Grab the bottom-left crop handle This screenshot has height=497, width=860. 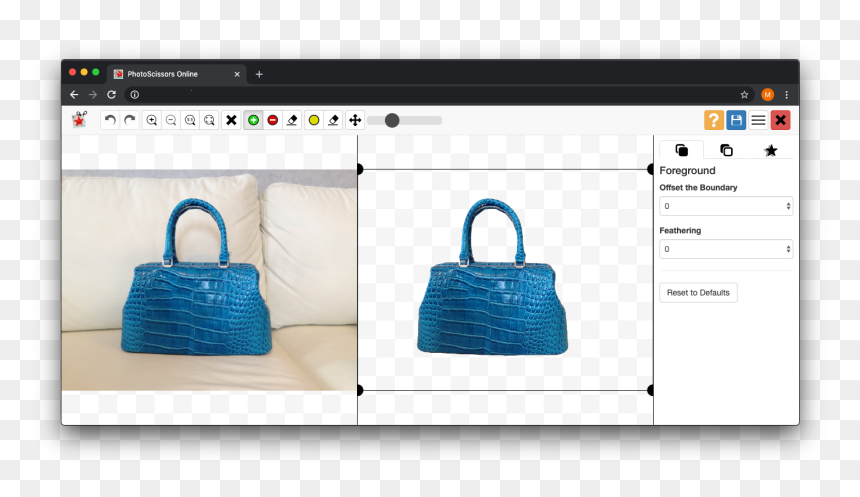360,391
